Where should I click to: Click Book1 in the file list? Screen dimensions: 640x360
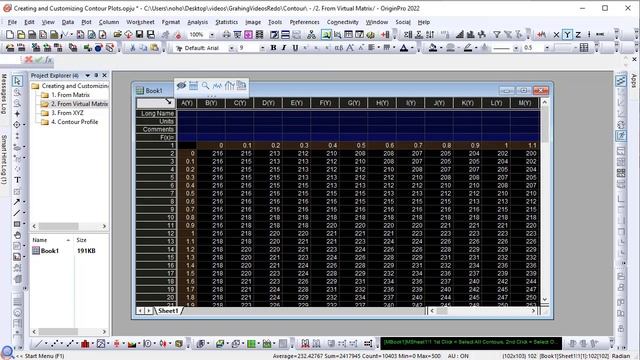50,251
